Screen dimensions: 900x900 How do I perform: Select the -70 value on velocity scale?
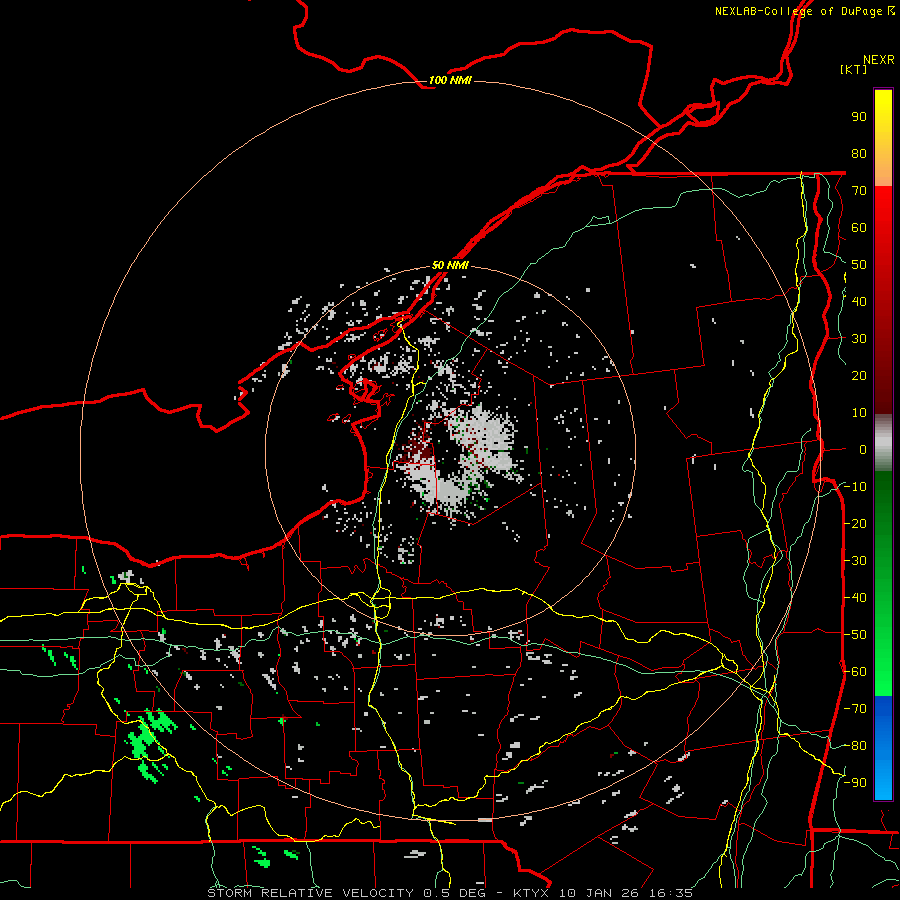pos(856,709)
